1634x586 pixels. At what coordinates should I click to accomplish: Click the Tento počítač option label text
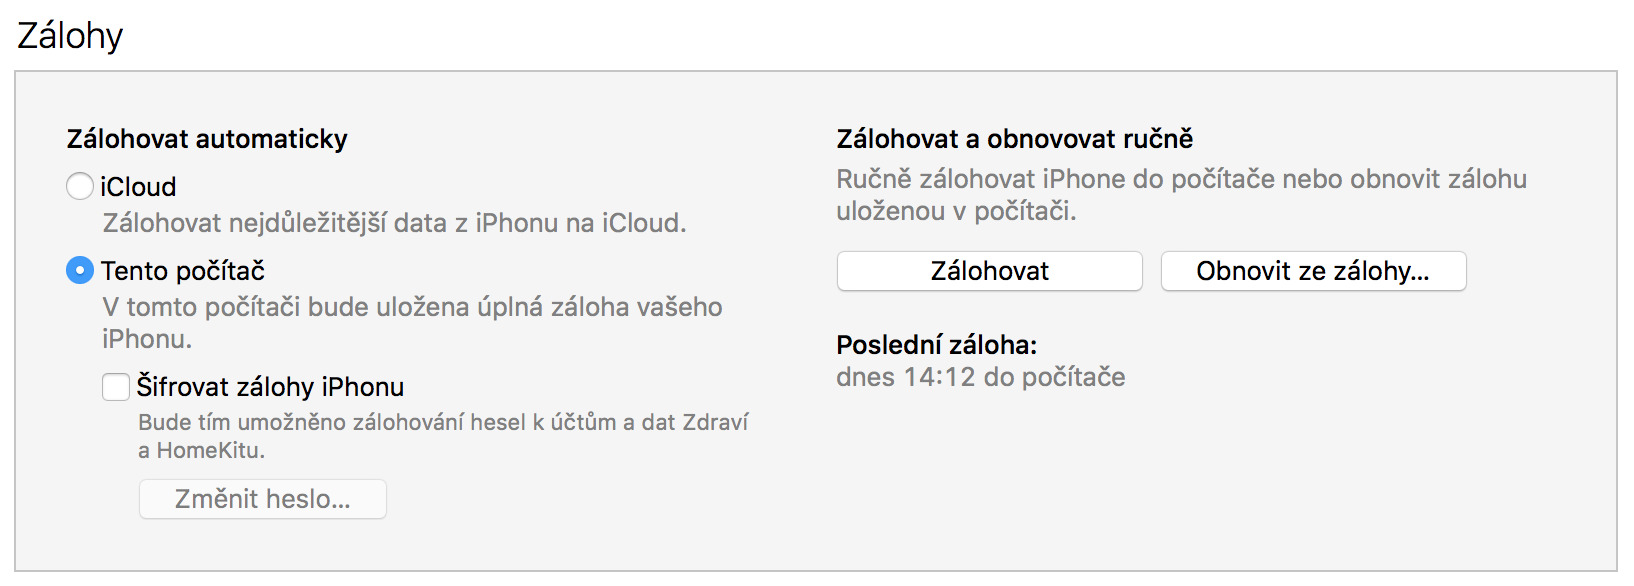click(x=183, y=271)
